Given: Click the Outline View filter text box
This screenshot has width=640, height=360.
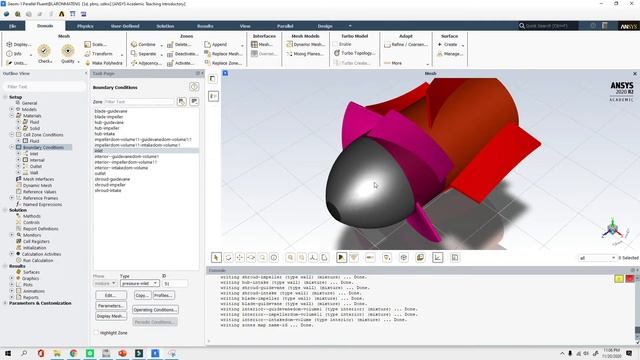Looking at the screenshot, I should coord(44,87).
